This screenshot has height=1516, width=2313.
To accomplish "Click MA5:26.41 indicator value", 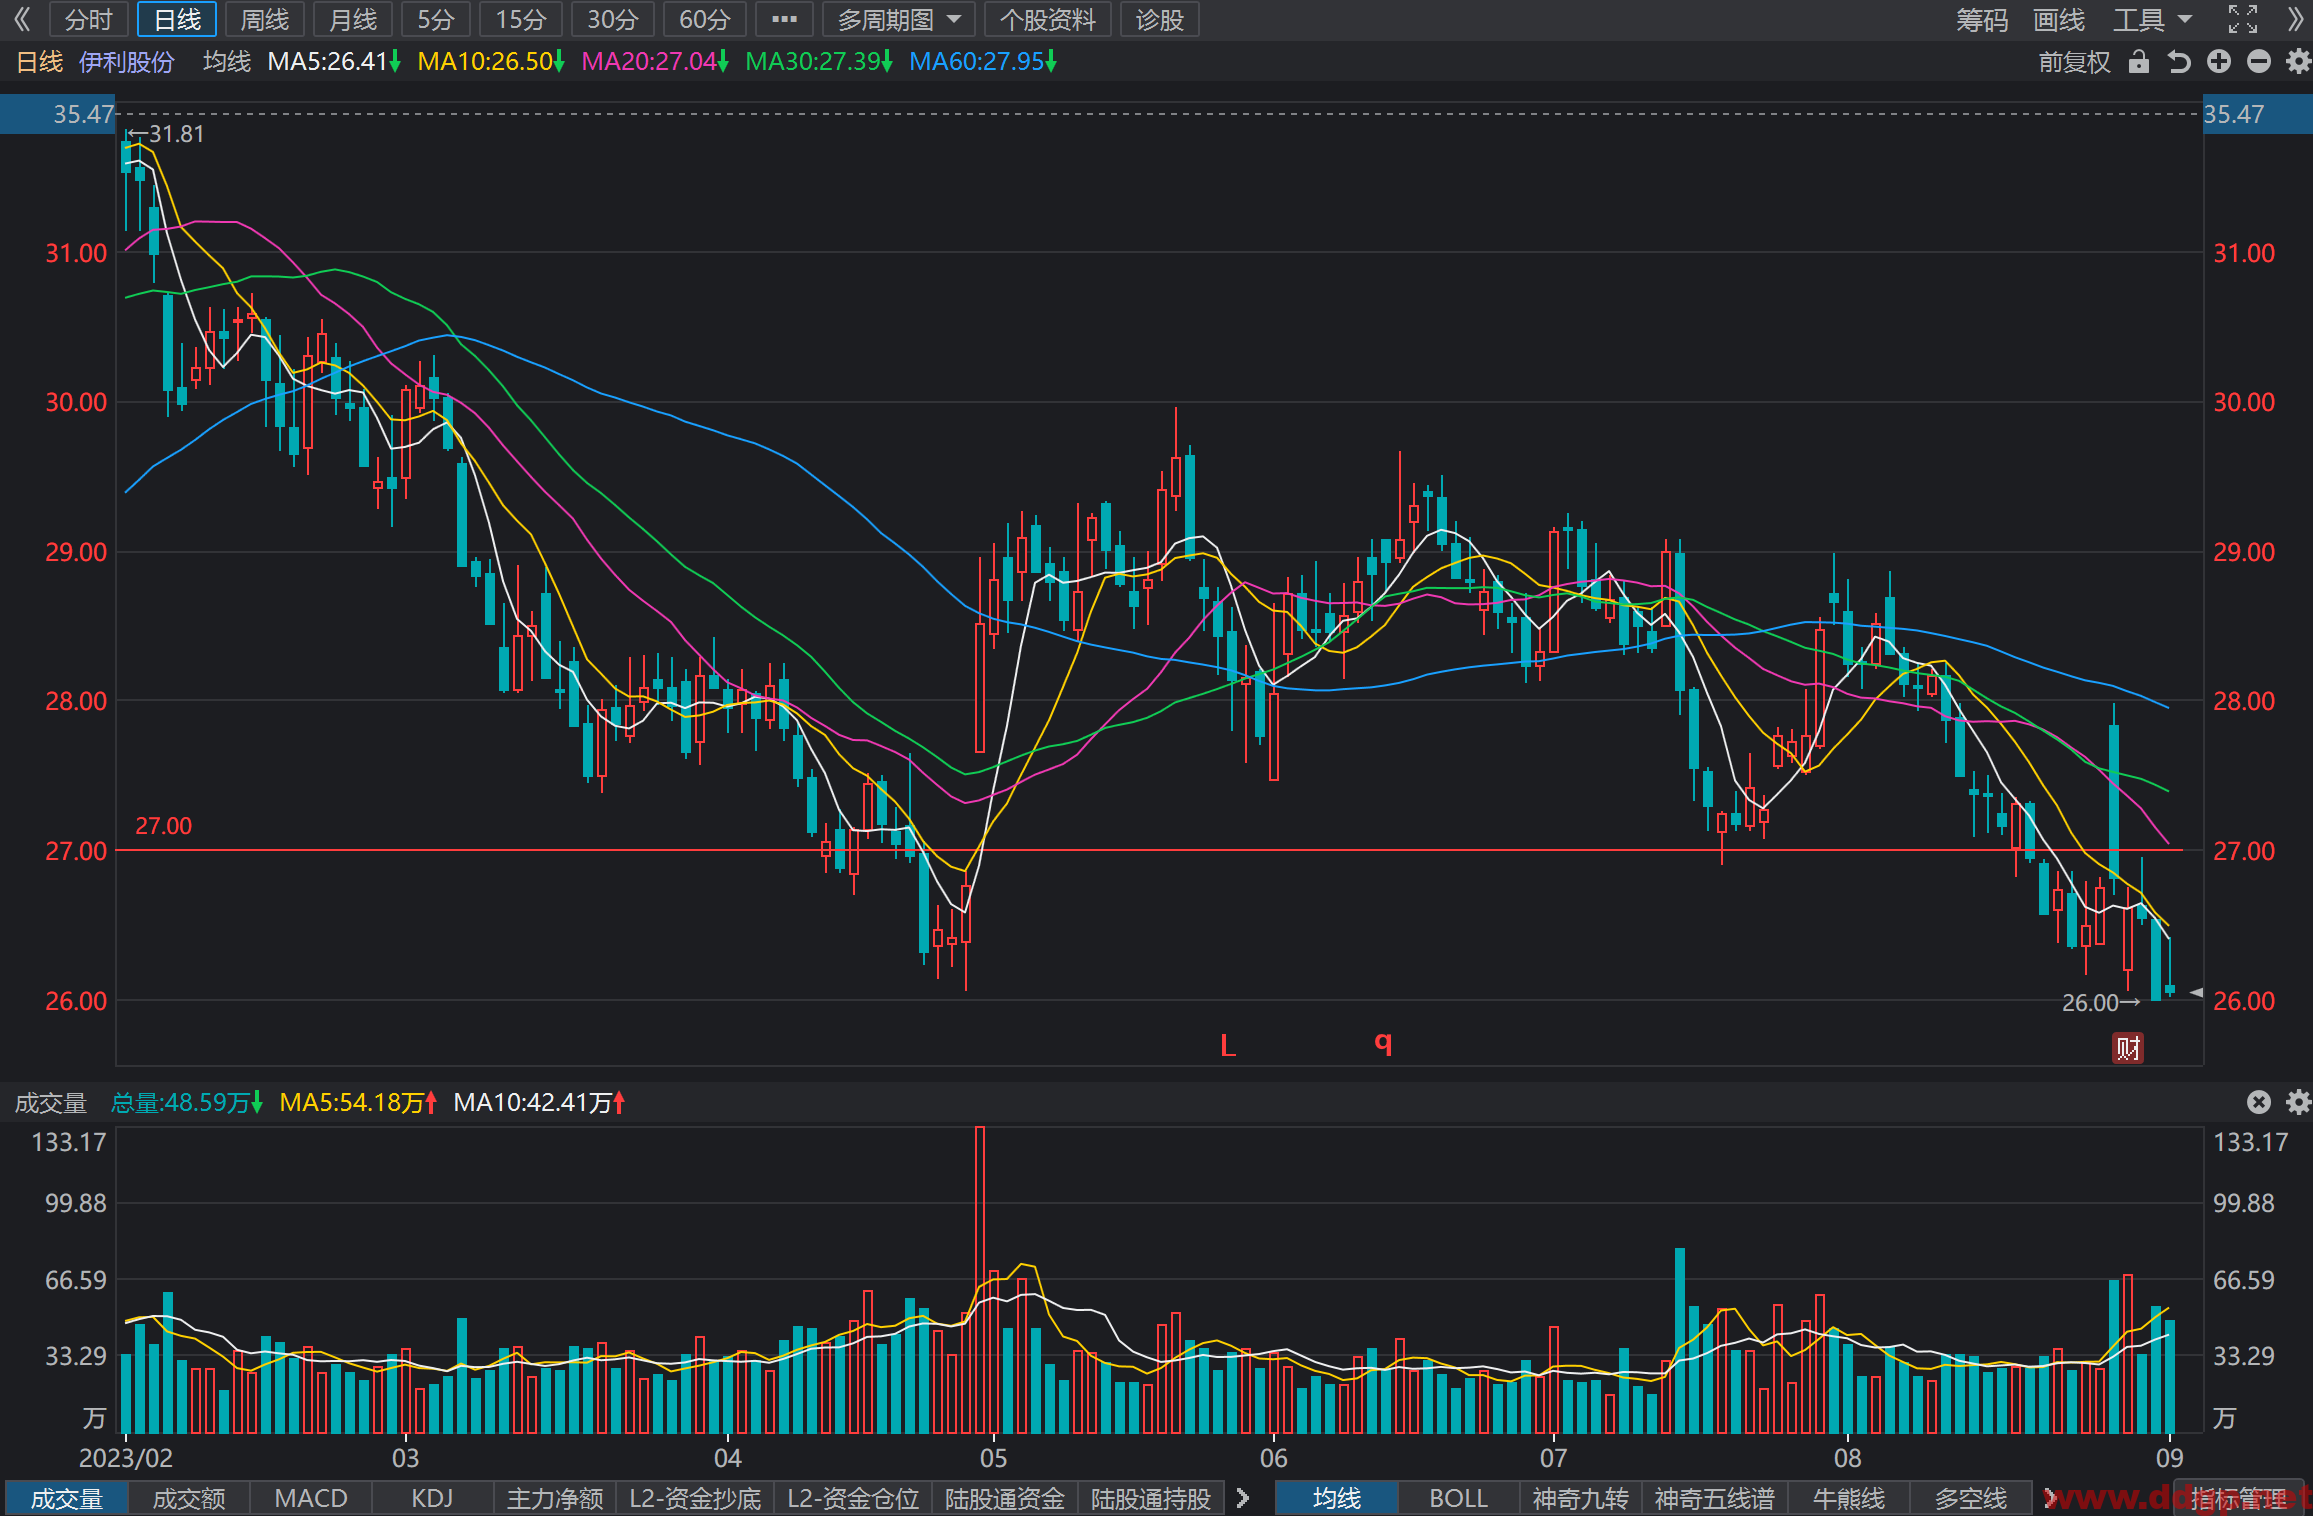I will [334, 62].
